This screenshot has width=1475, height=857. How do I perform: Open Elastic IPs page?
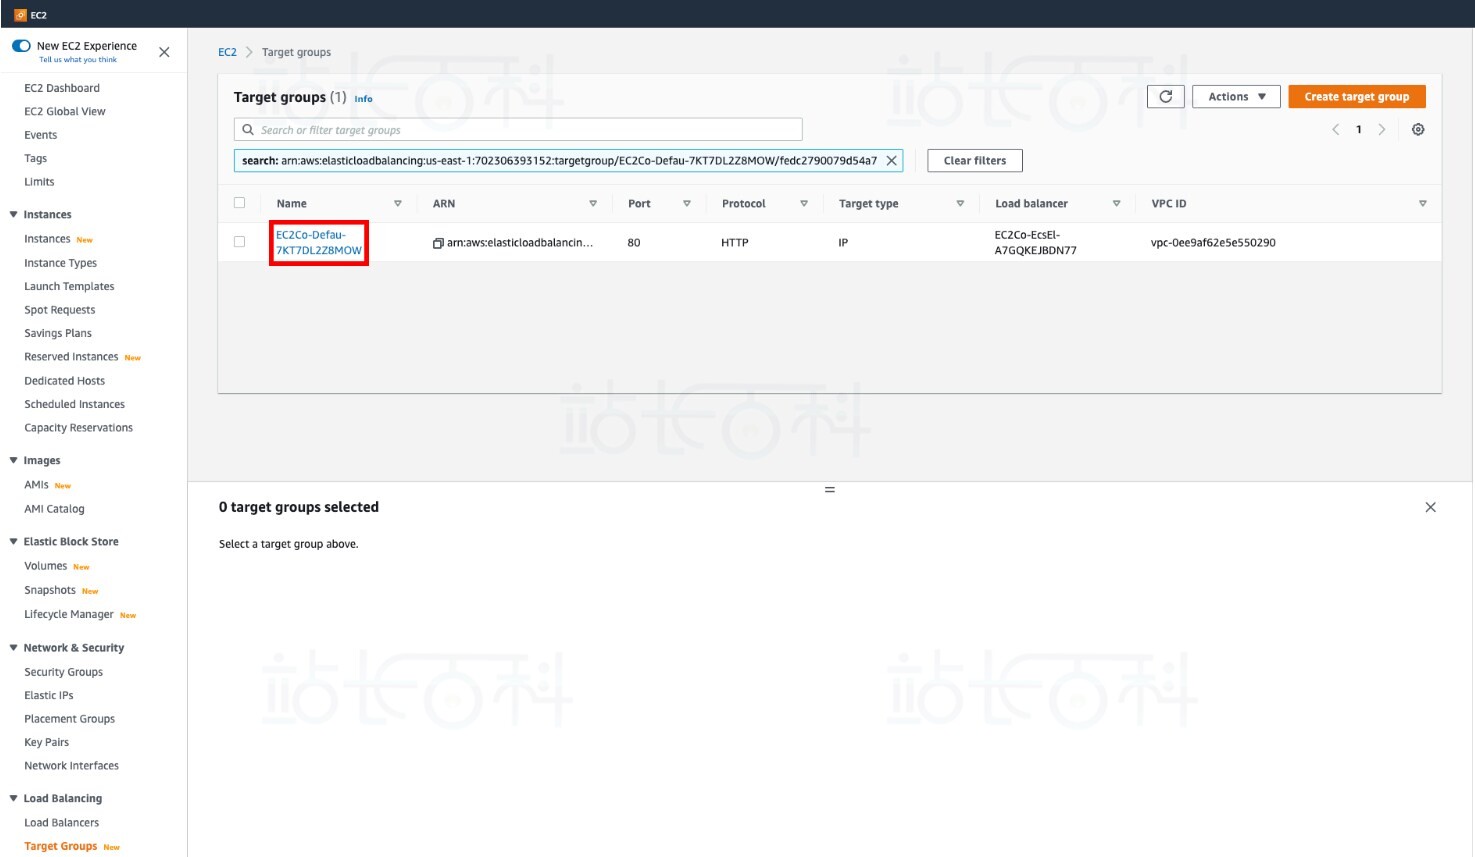(x=49, y=696)
